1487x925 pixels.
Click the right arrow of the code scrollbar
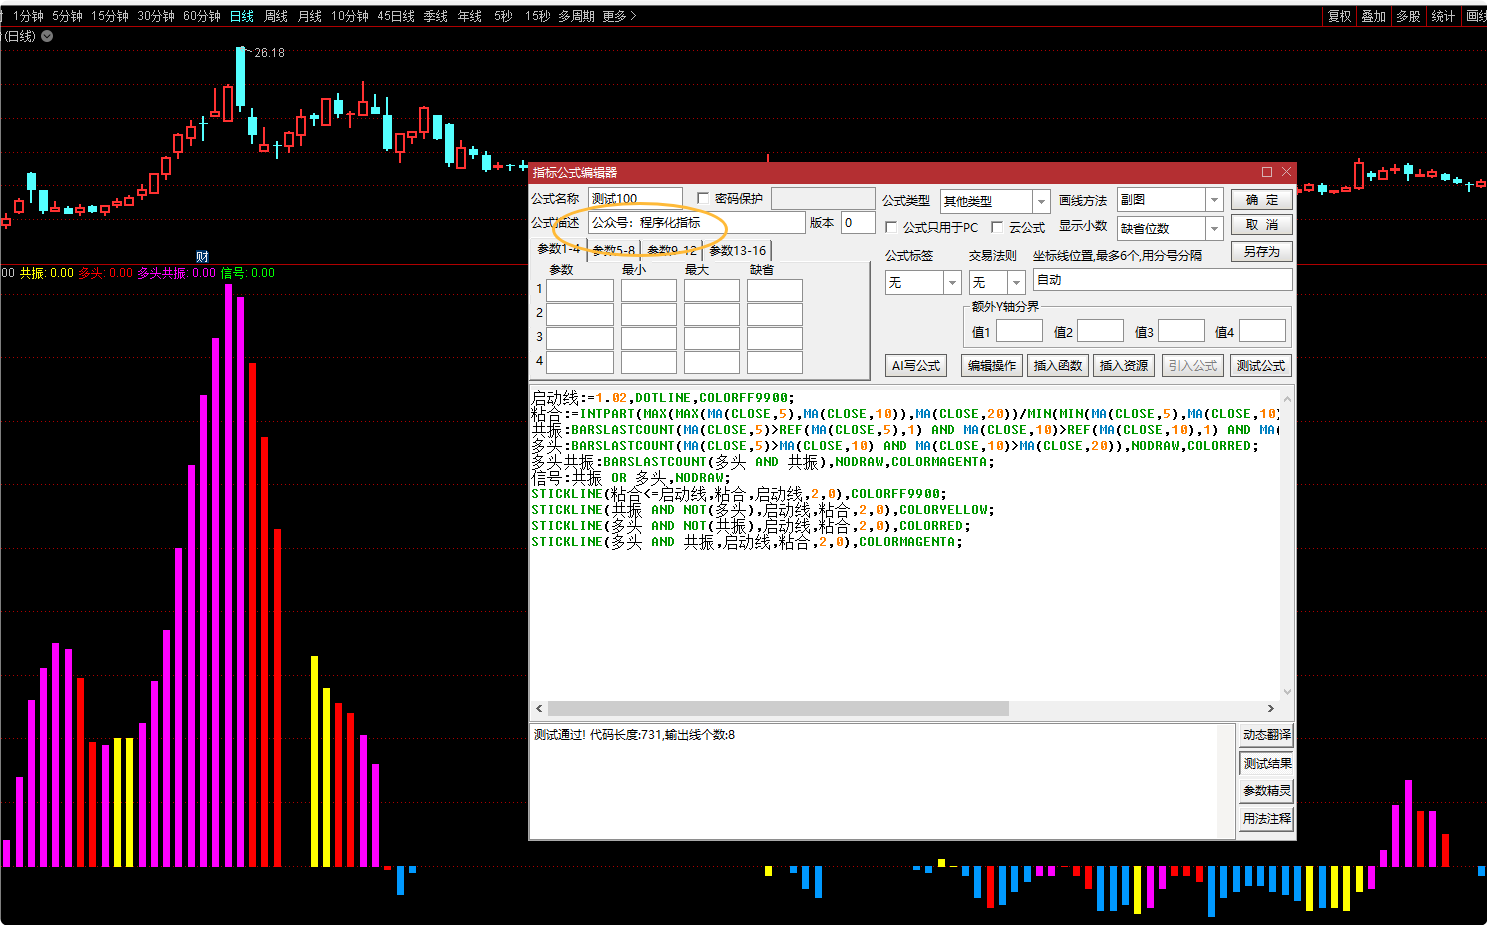pos(1271,708)
